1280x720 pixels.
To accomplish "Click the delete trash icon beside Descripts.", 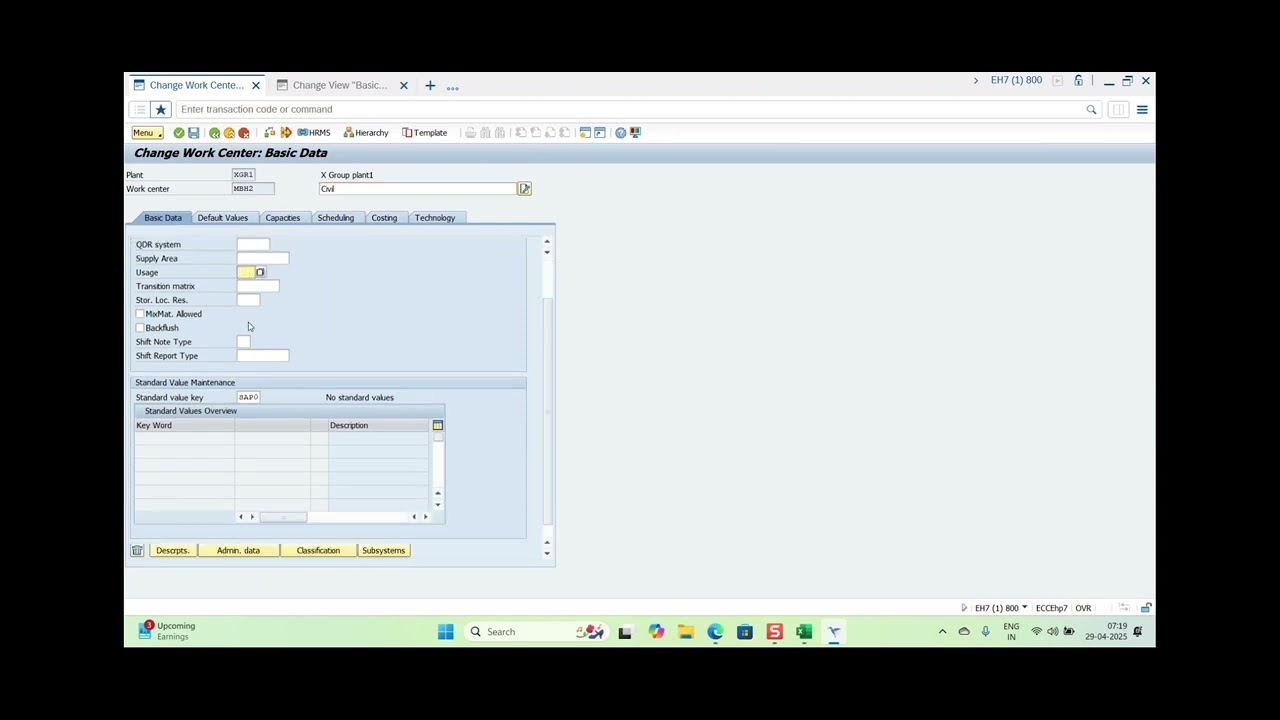I will tap(137, 551).
